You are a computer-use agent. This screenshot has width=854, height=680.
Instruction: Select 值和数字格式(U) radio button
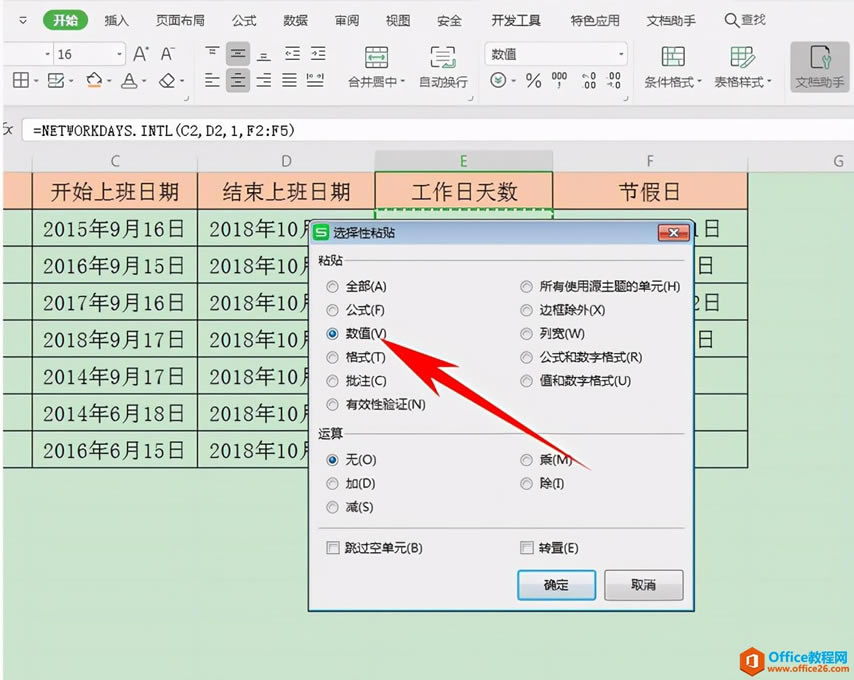click(526, 381)
